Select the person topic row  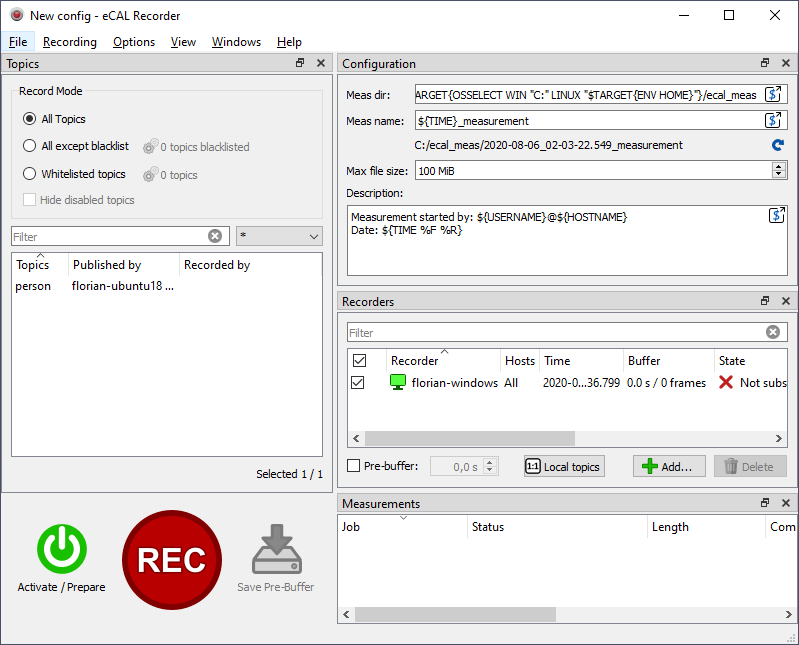[x=167, y=286]
